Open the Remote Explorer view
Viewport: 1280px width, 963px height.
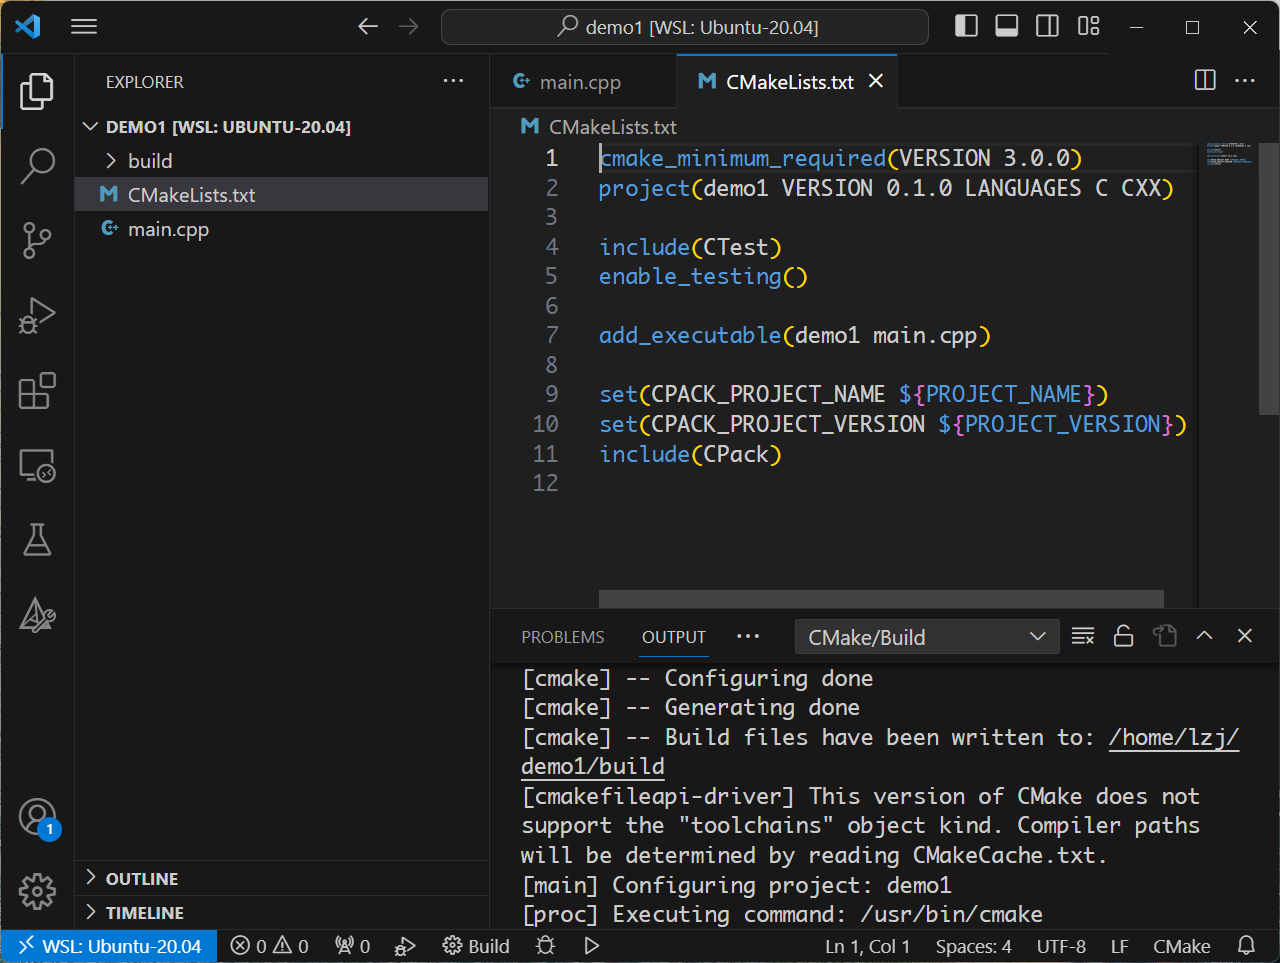coord(37,465)
